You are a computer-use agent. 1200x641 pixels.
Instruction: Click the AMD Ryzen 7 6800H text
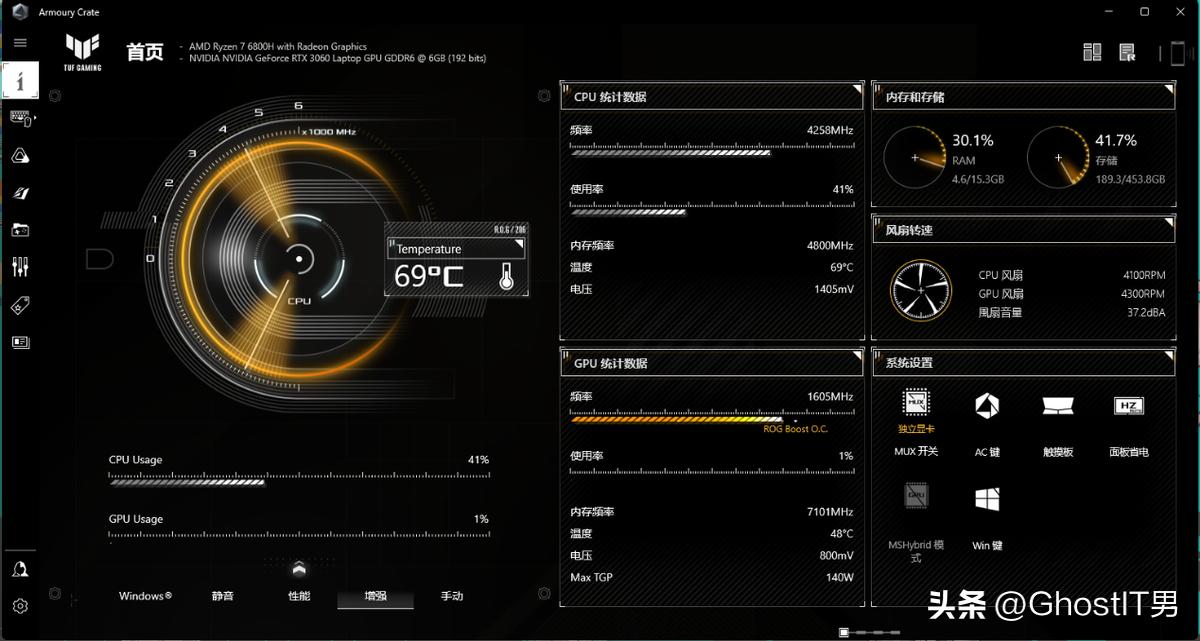[x=278, y=47]
